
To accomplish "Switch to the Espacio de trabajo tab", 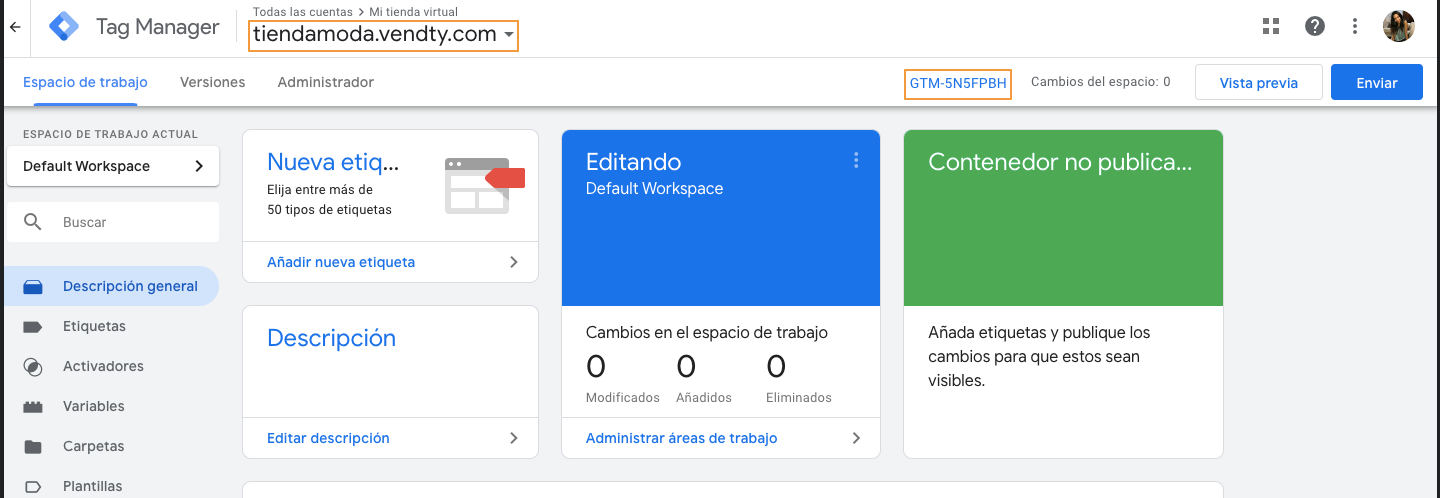I will tap(85, 82).
